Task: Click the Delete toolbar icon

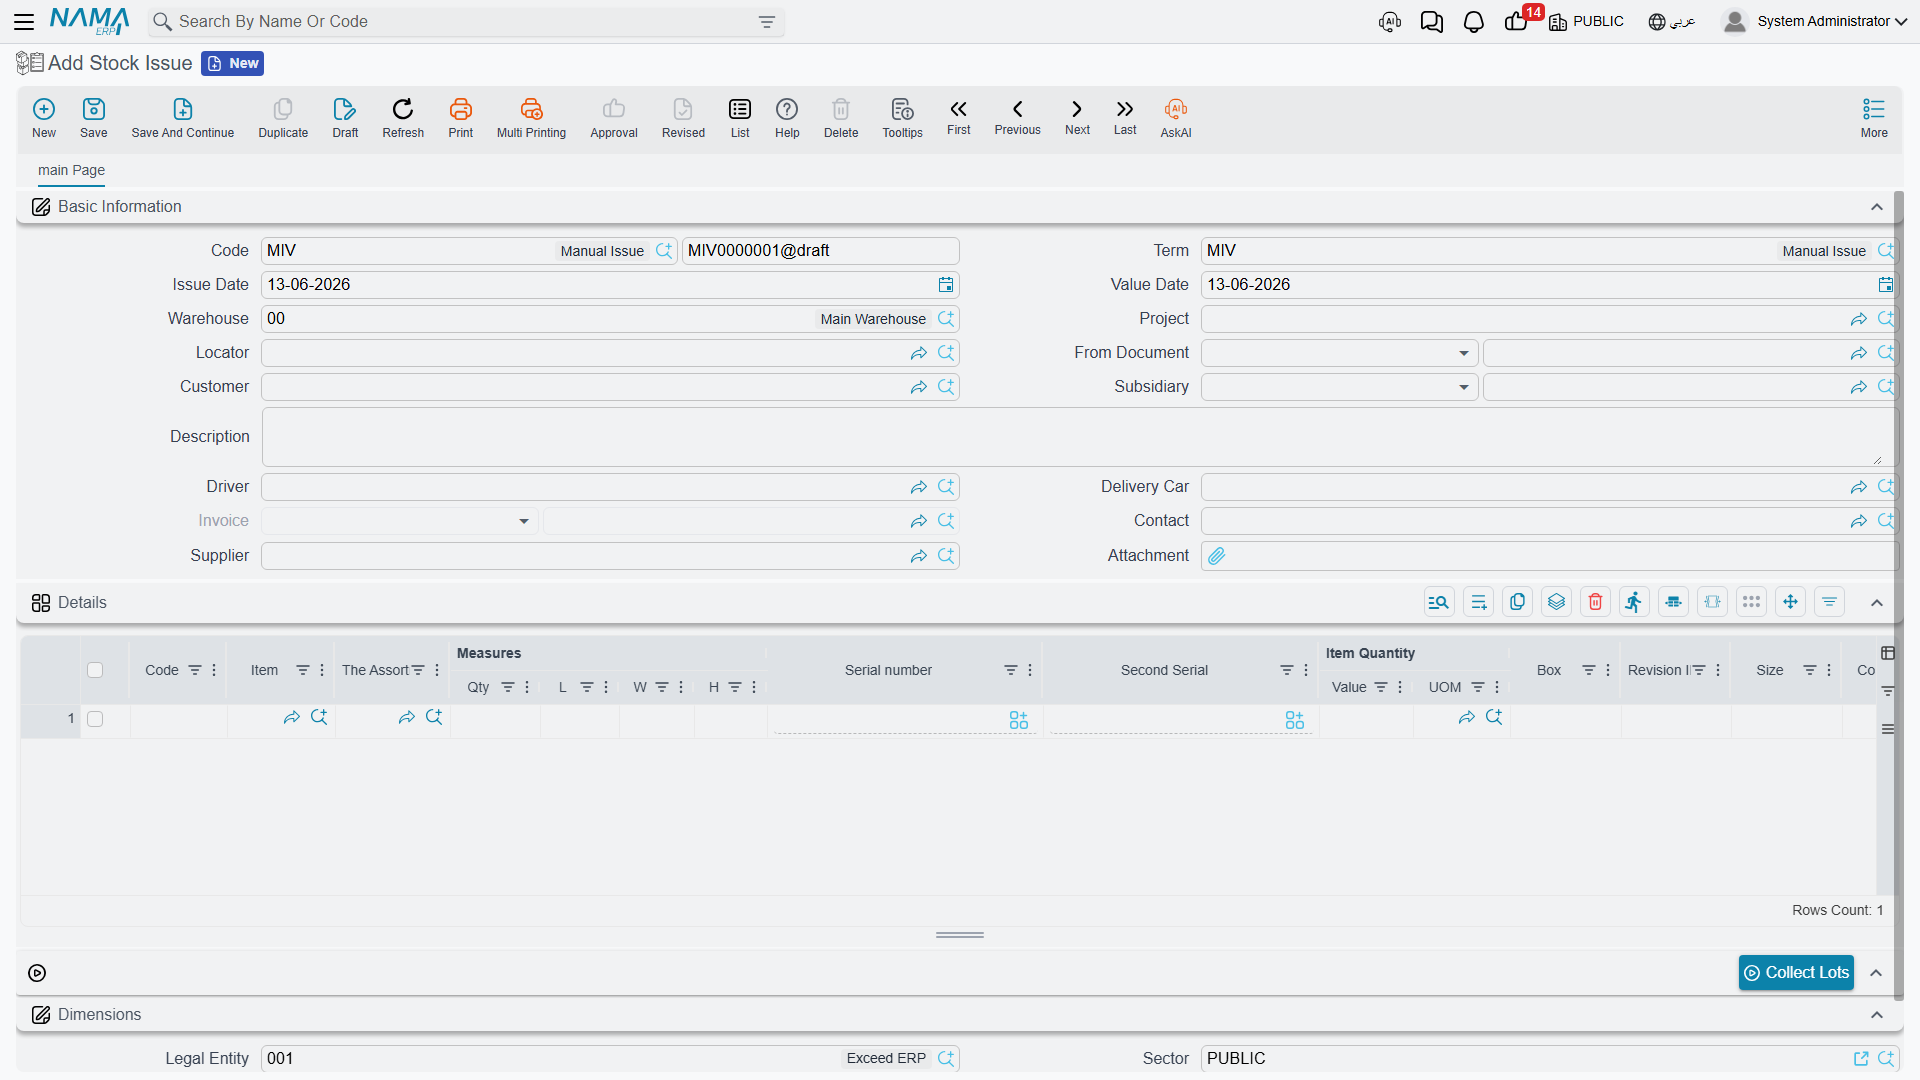Action: pyautogui.click(x=841, y=117)
